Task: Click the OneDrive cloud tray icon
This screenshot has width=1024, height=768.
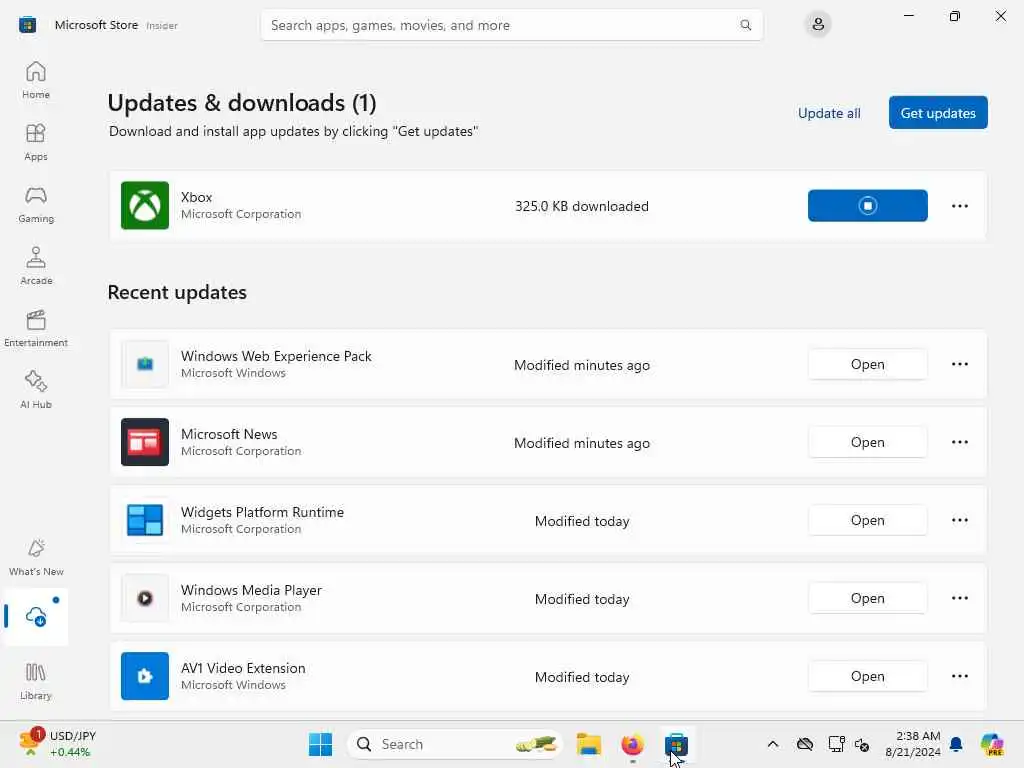Action: [x=805, y=744]
